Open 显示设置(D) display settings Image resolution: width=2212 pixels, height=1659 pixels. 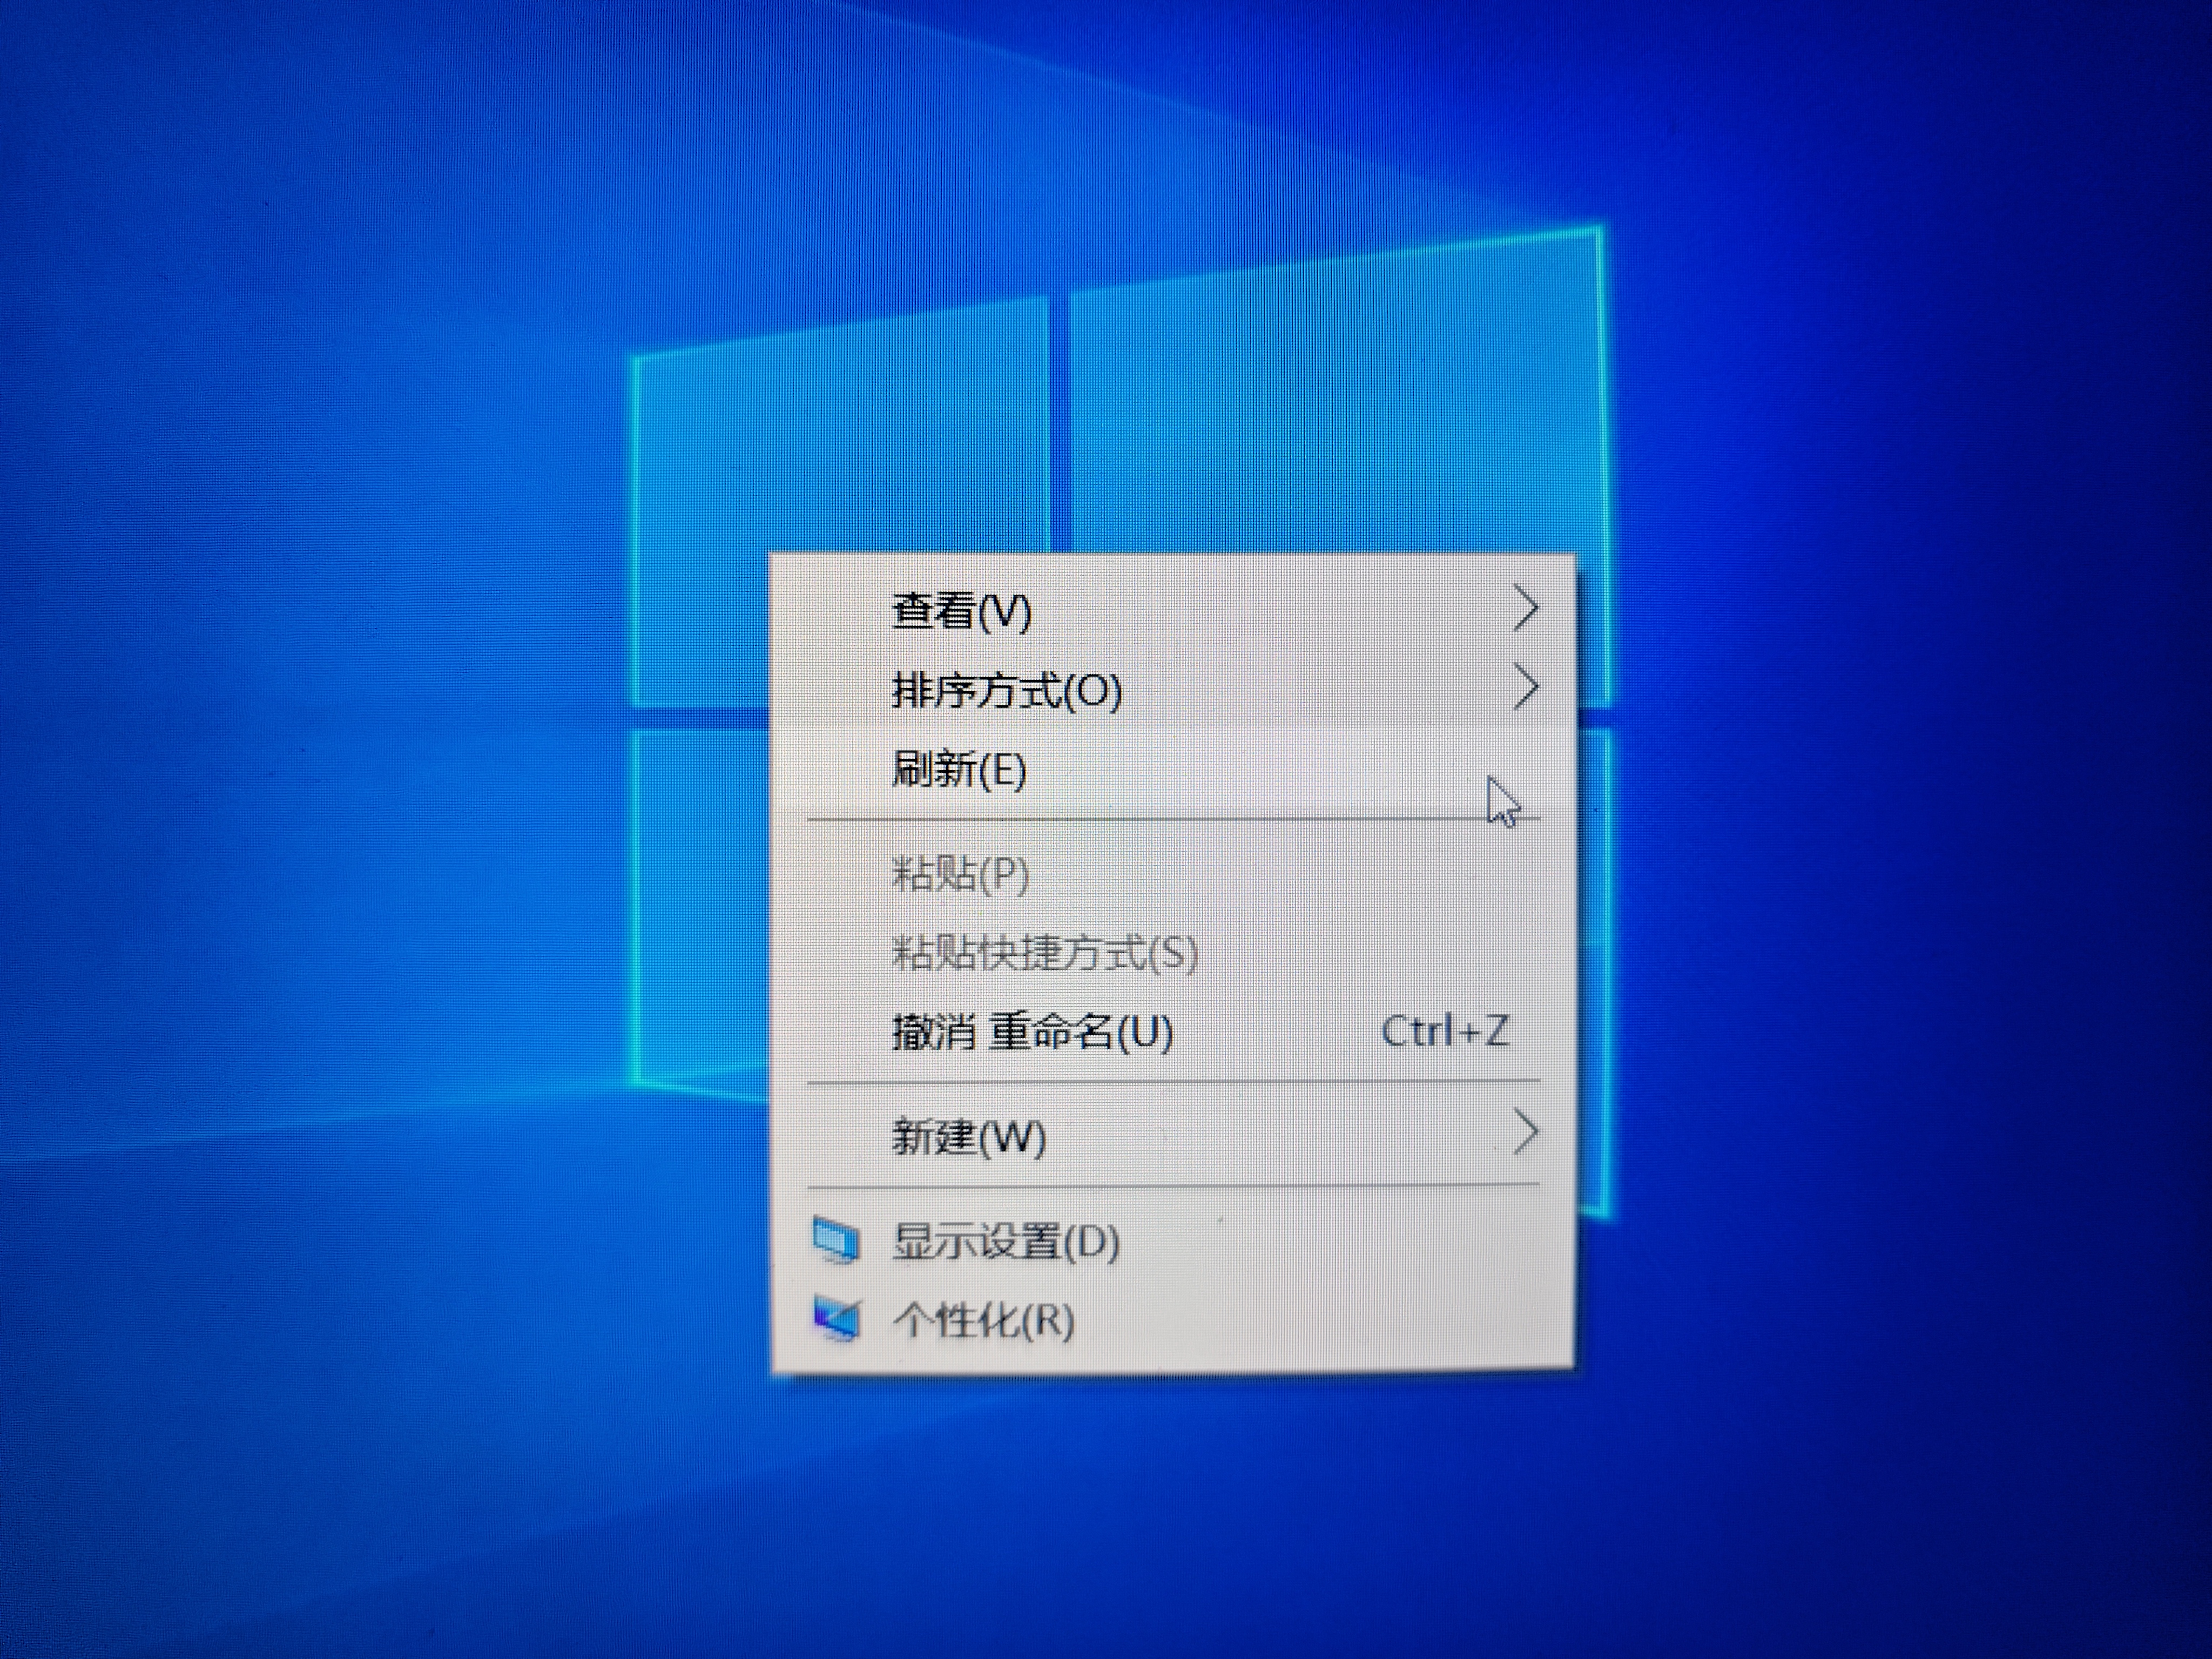click(x=1172, y=1241)
